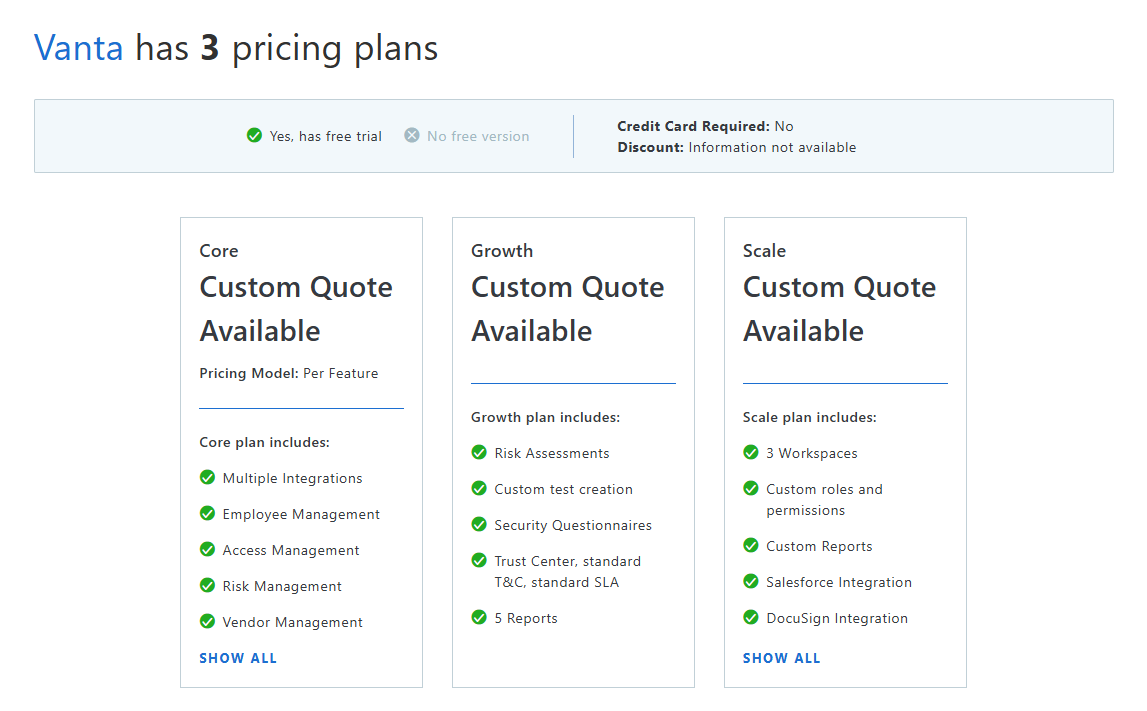Image resolution: width=1147 pixels, height=711 pixels.
Task: Click the check icon next to Custom test creation
Action: [479, 488]
